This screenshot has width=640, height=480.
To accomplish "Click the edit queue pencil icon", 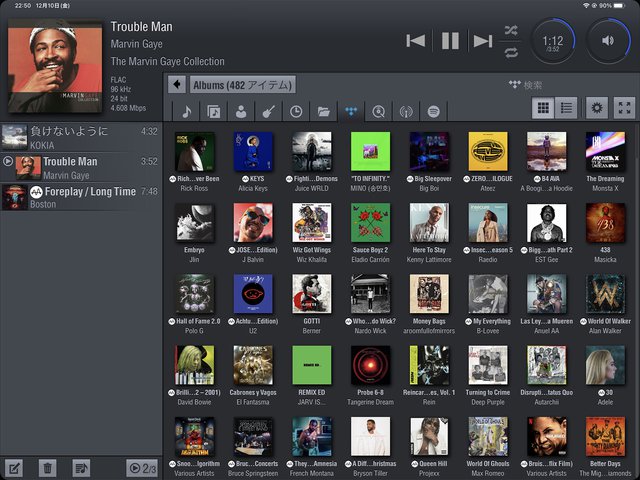I will [14, 467].
